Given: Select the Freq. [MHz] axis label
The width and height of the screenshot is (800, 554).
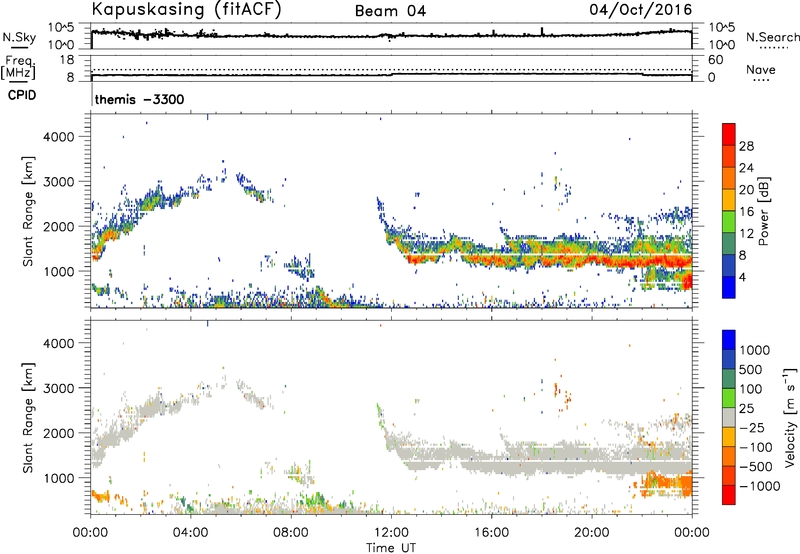Looking at the screenshot, I should coord(18,67).
